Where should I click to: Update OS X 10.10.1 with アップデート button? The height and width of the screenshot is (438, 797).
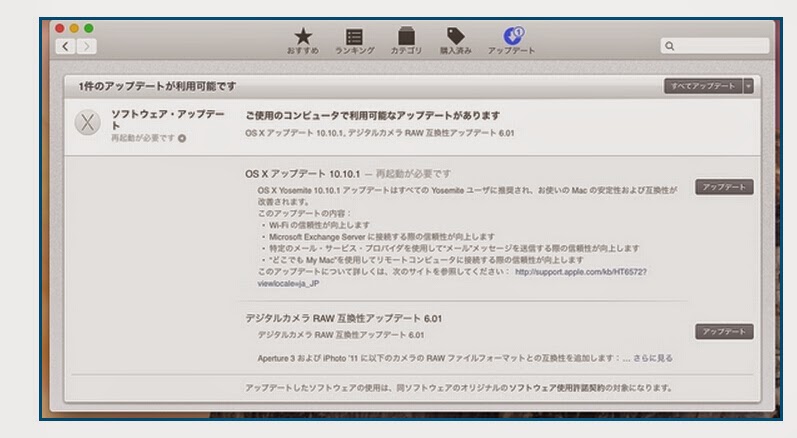[724, 187]
